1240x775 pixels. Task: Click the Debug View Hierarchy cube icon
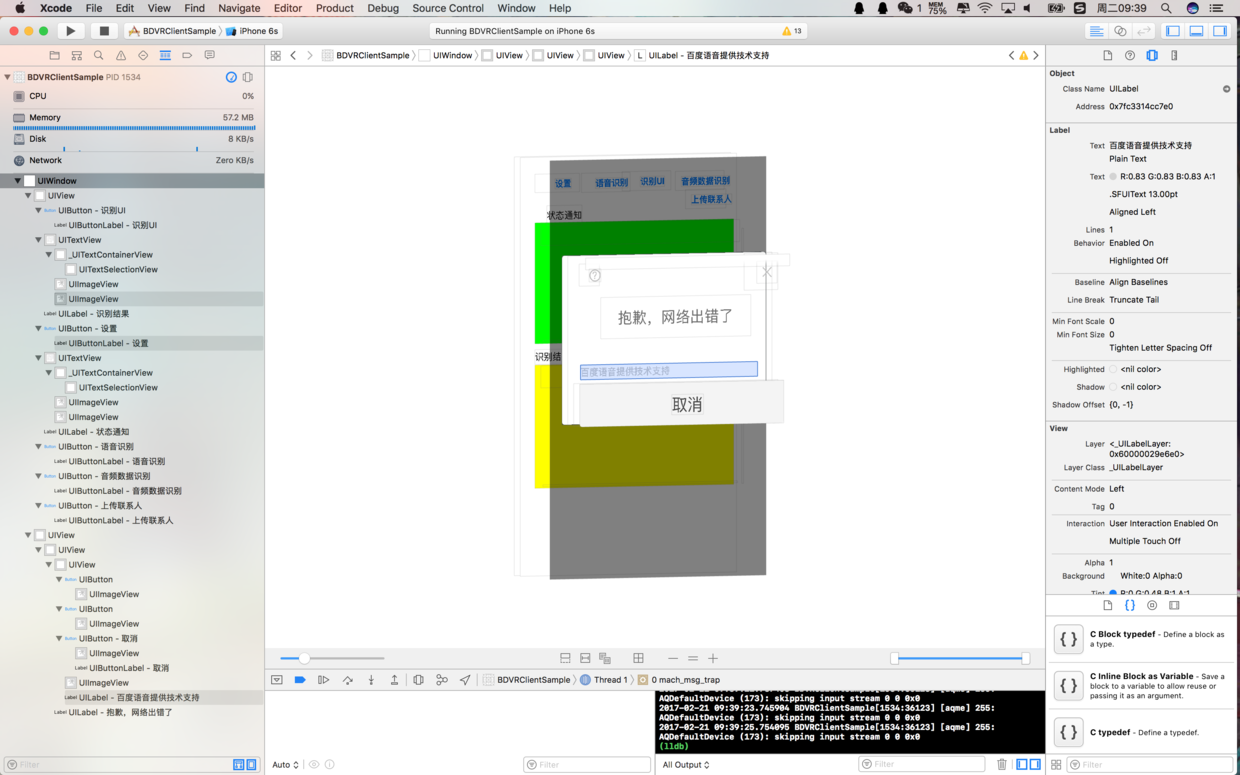418,679
